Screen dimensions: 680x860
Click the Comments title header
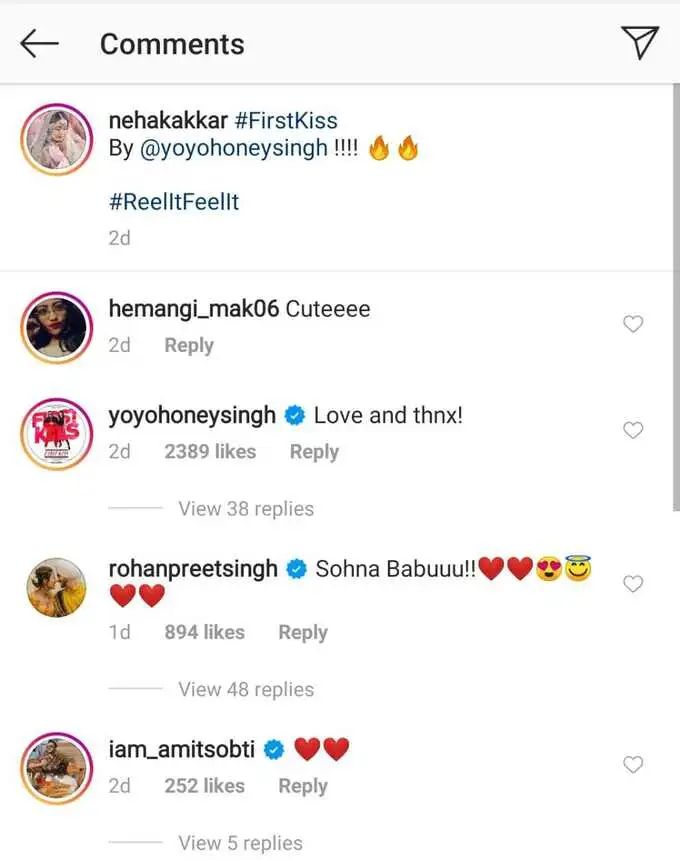pos(171,43)
